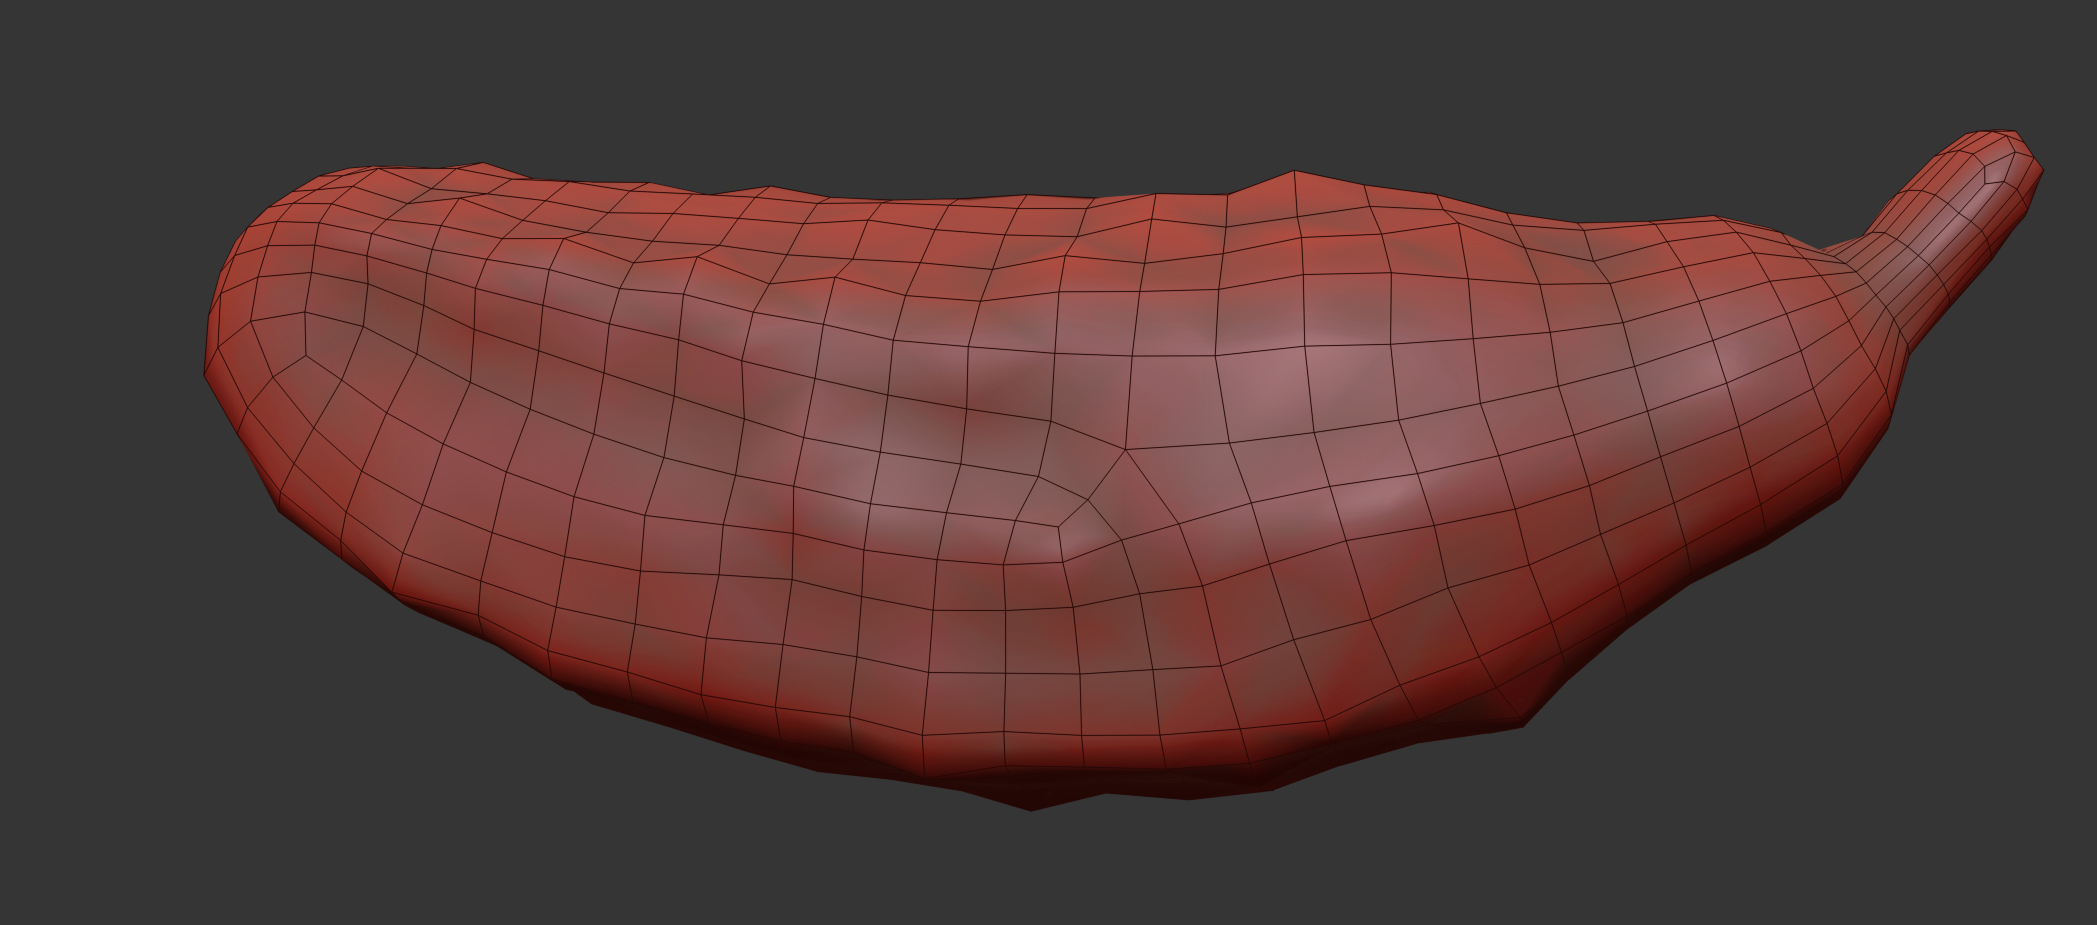Select the five-edge pole vertex at mesh center

click(1127, 449)
